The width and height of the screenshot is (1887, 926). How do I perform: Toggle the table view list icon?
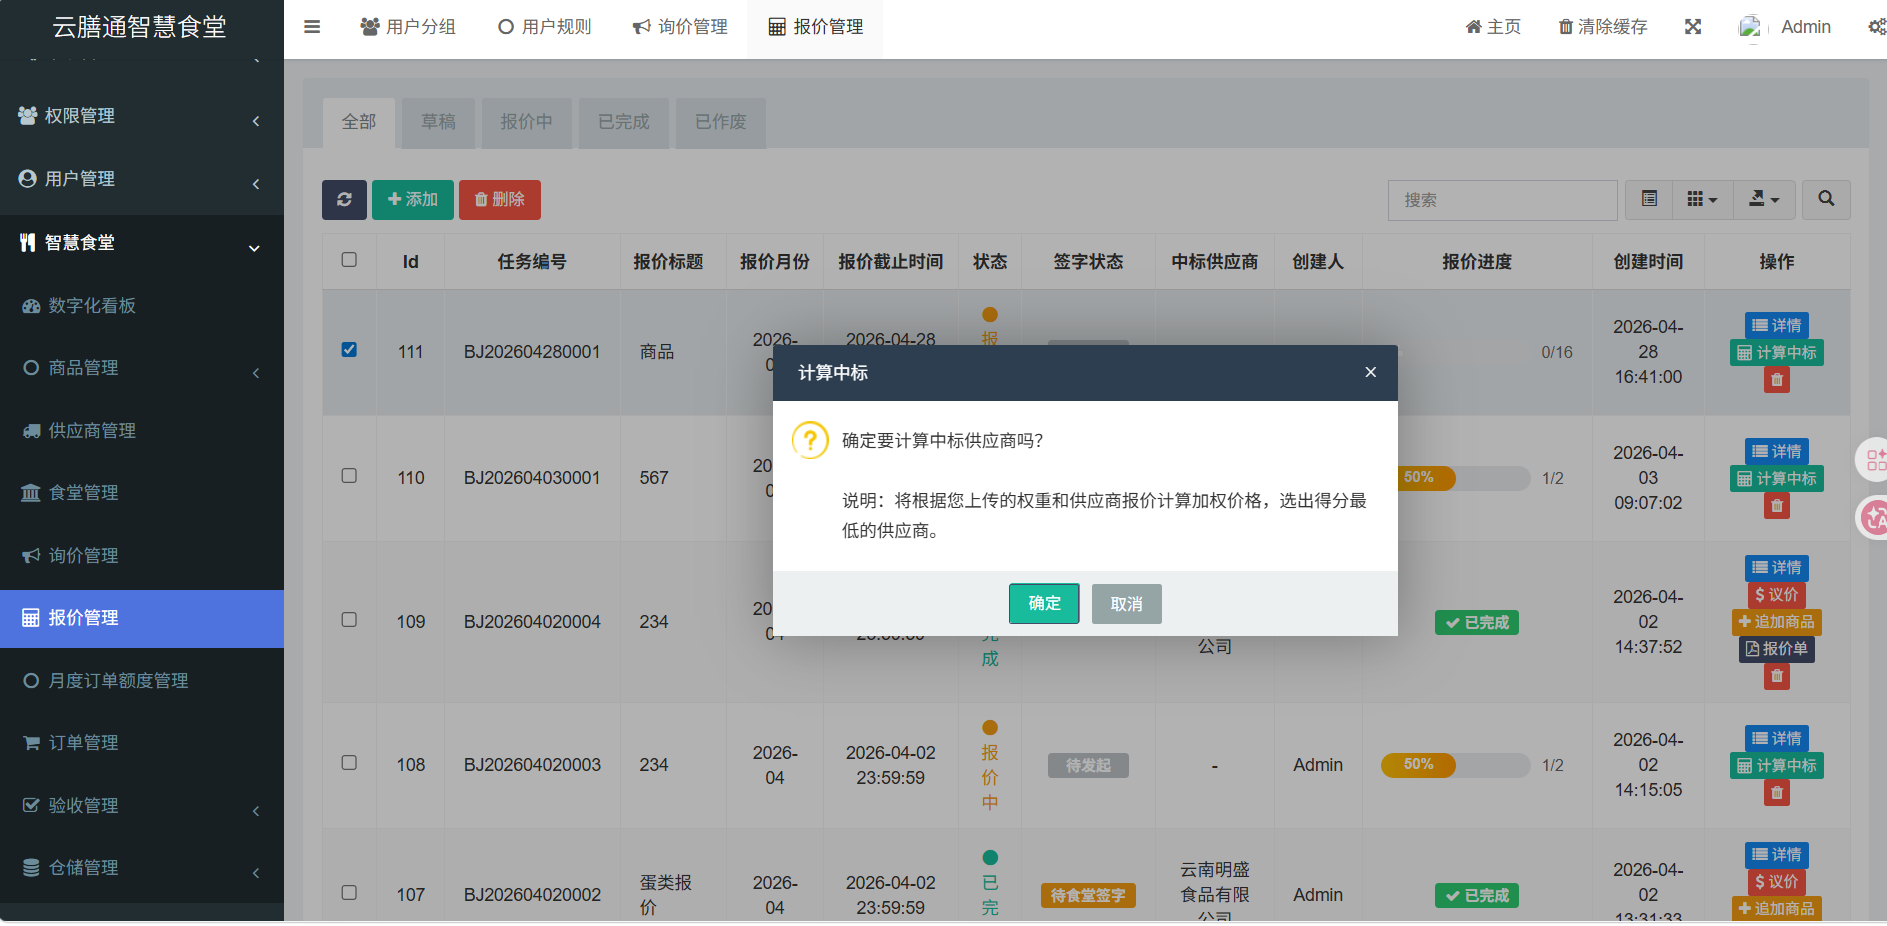coord(1649,200)
